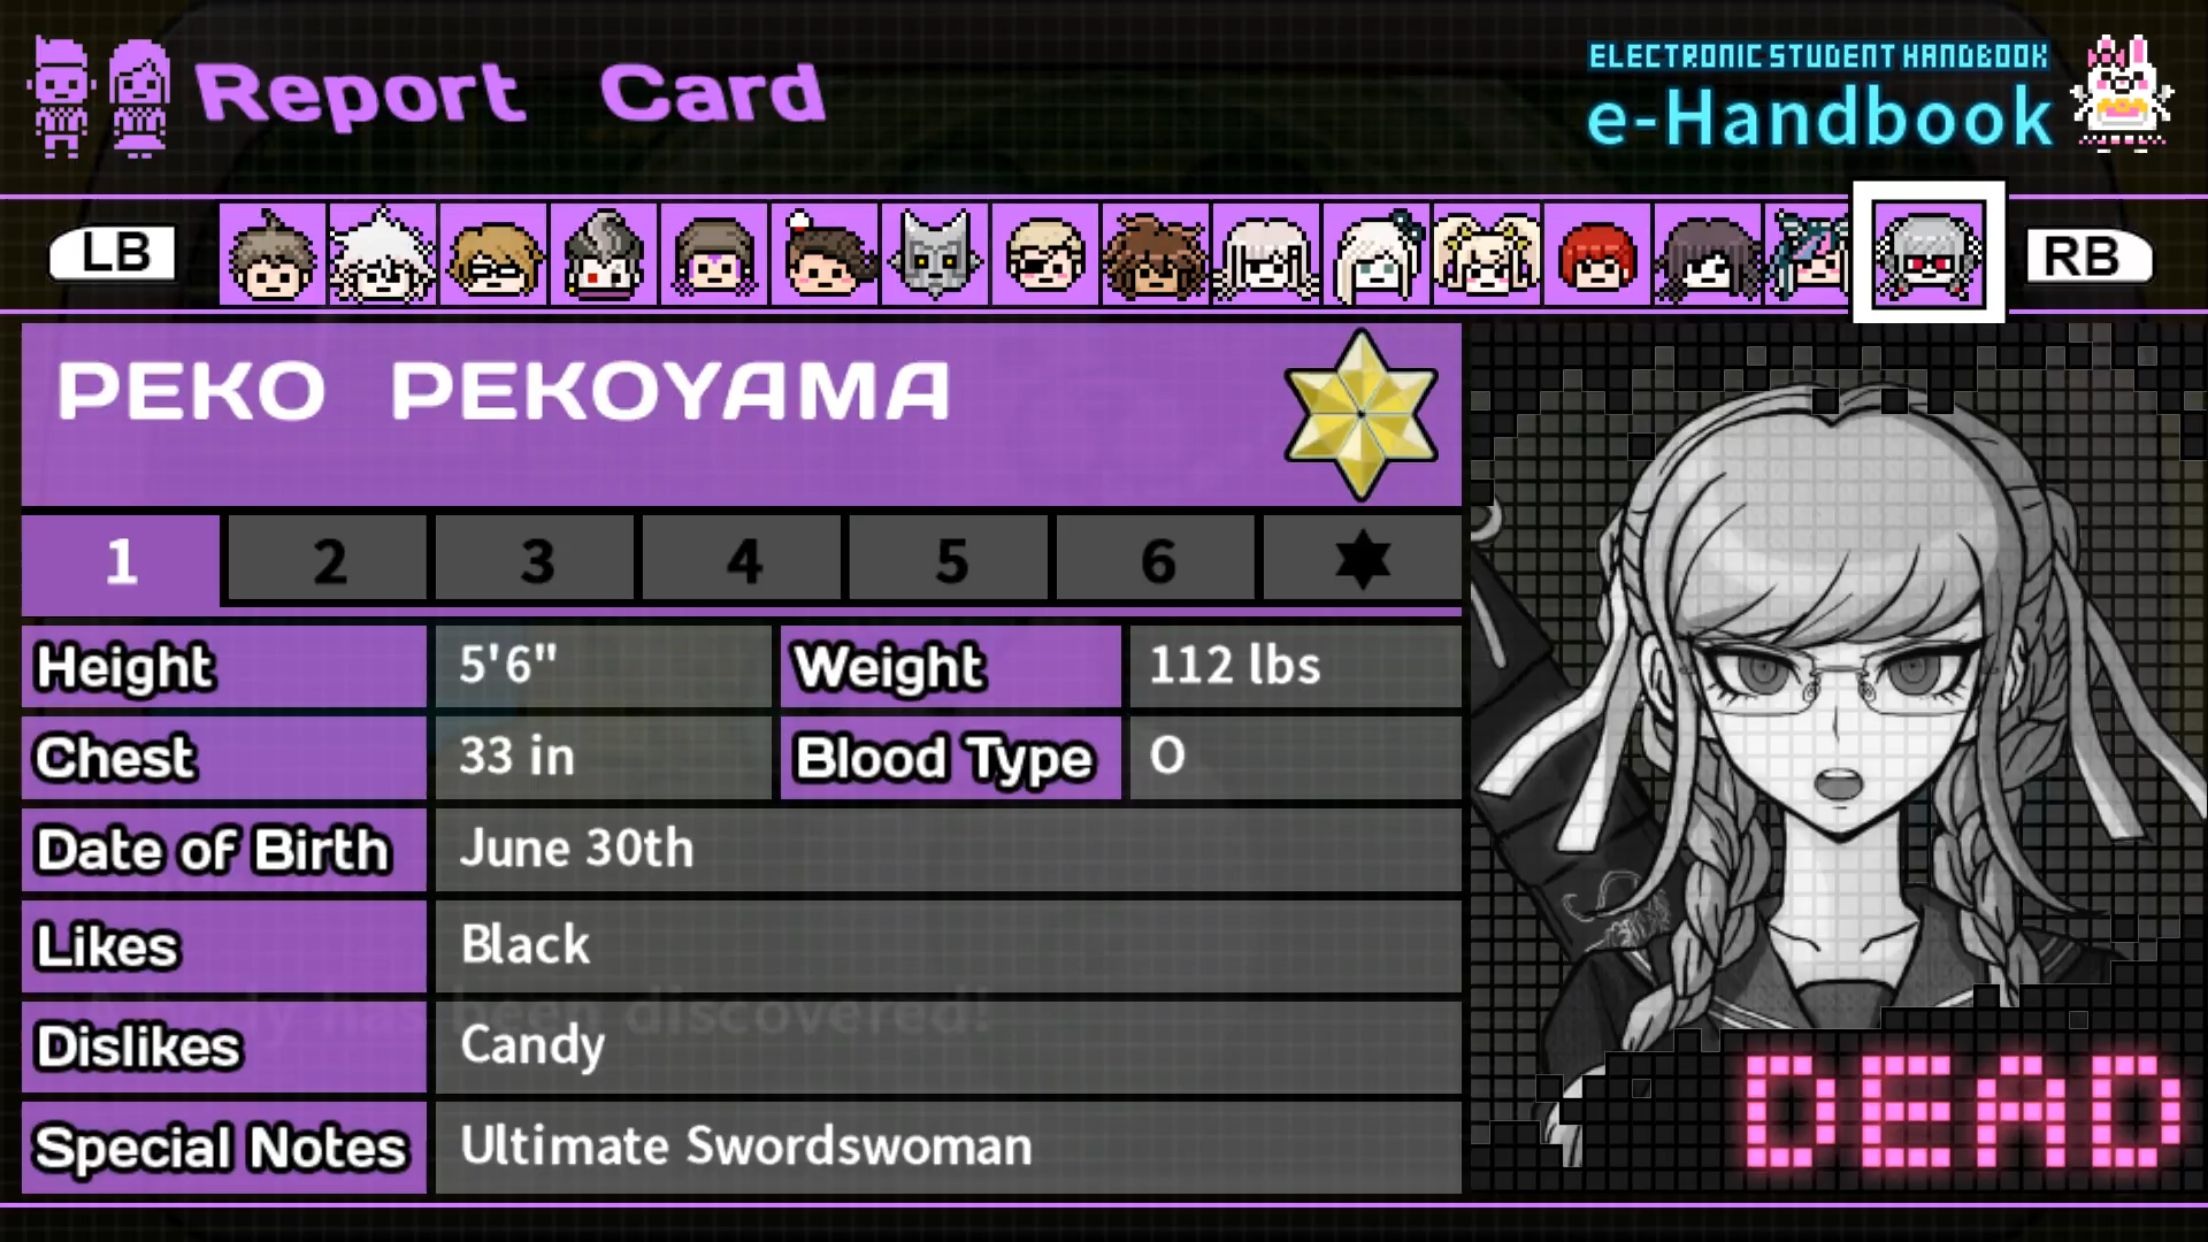2208x1242 pixels.
Task: Click the gold hope fragment star
Action: 1361,414
